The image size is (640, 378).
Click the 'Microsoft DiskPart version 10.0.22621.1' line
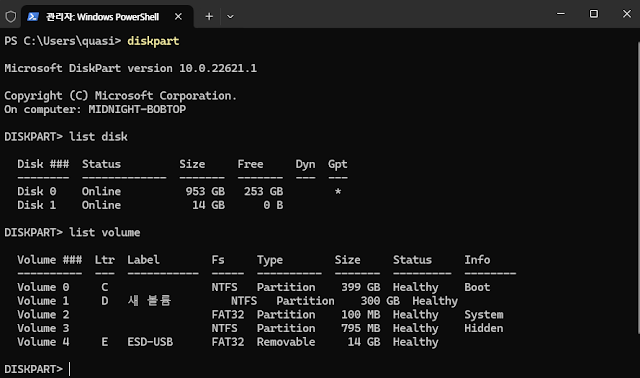click(131, 68)
